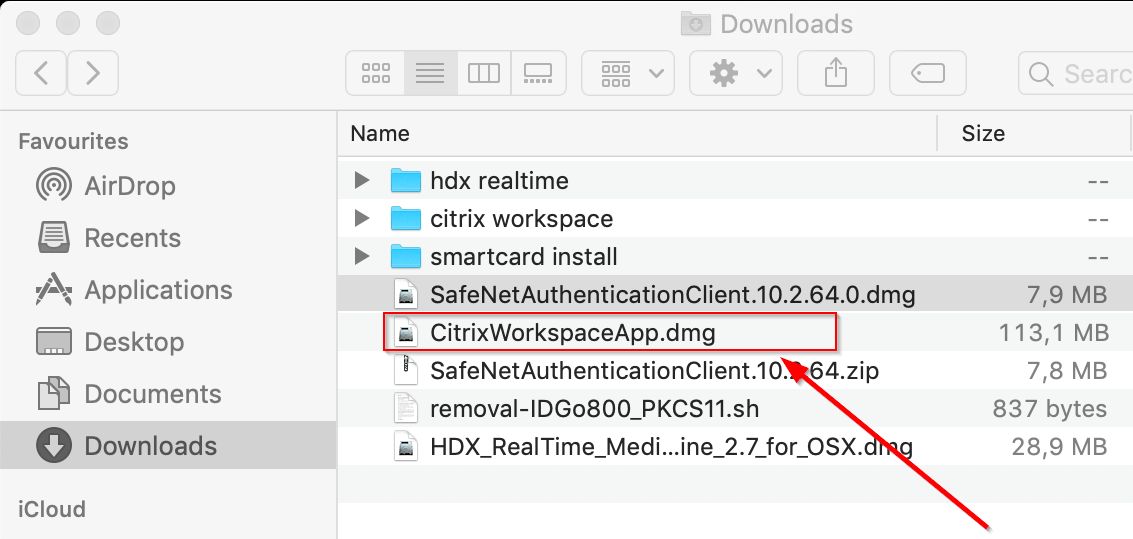This screenshot has width=1133, height=539.
Task: Select Downloads in the sidebar
Action: (168, 446)
